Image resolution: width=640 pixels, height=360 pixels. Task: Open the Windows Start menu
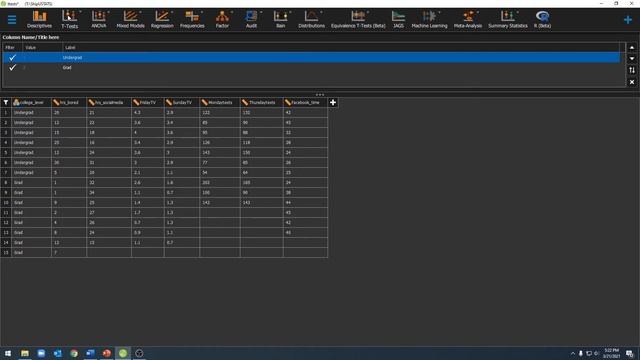pos(8,353)
